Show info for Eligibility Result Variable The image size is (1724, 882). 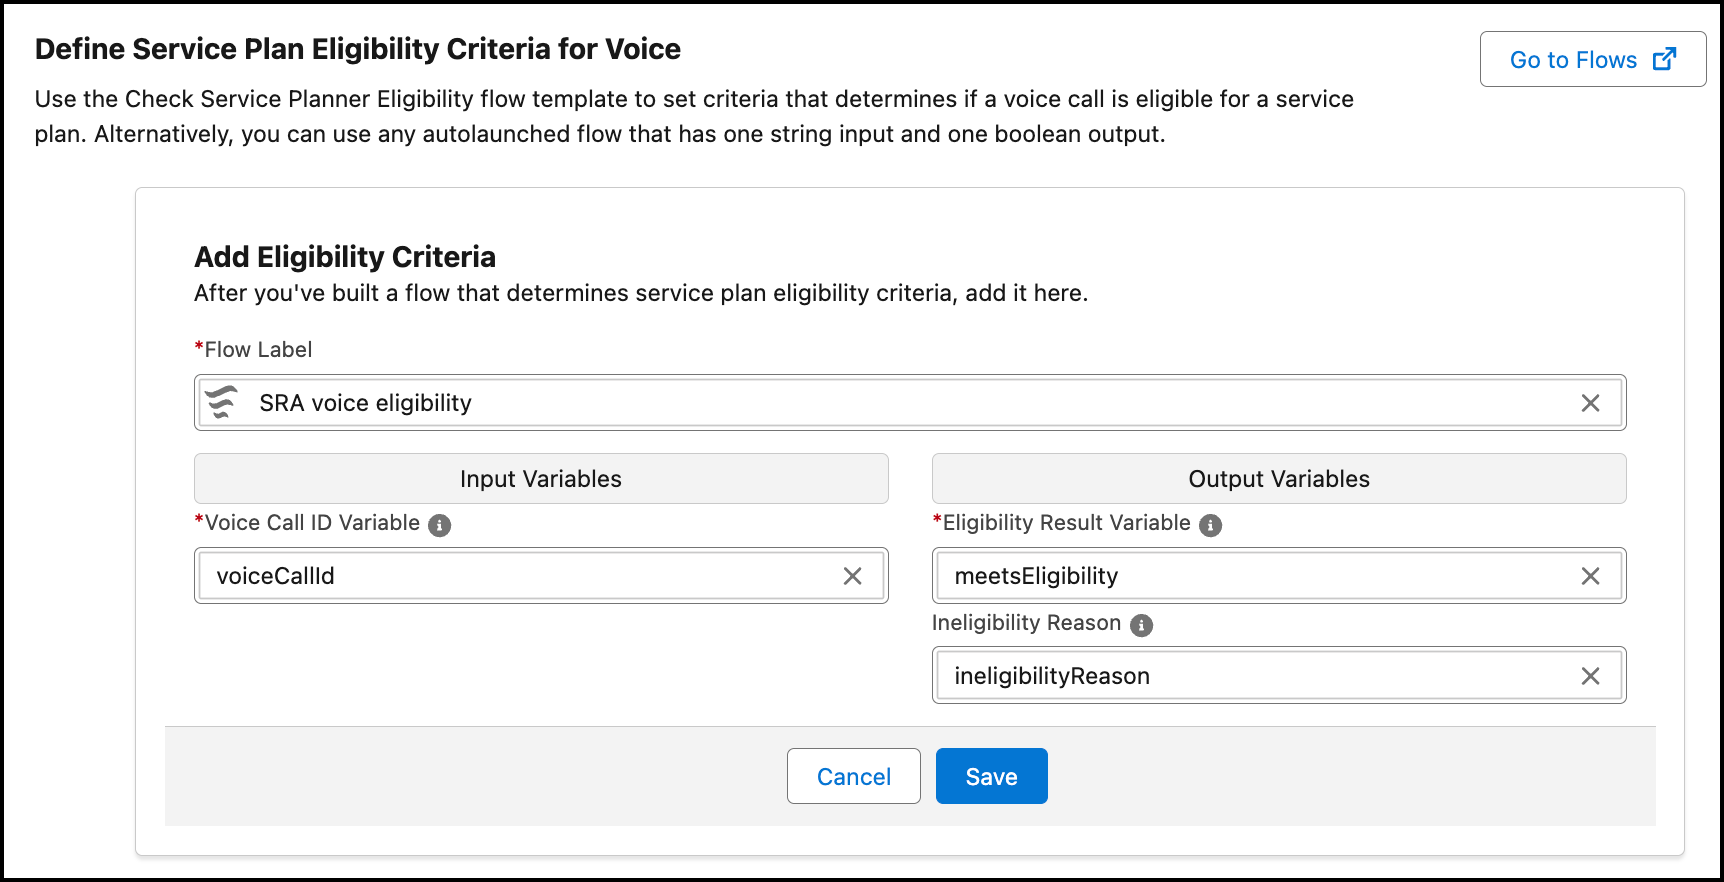1210,525
